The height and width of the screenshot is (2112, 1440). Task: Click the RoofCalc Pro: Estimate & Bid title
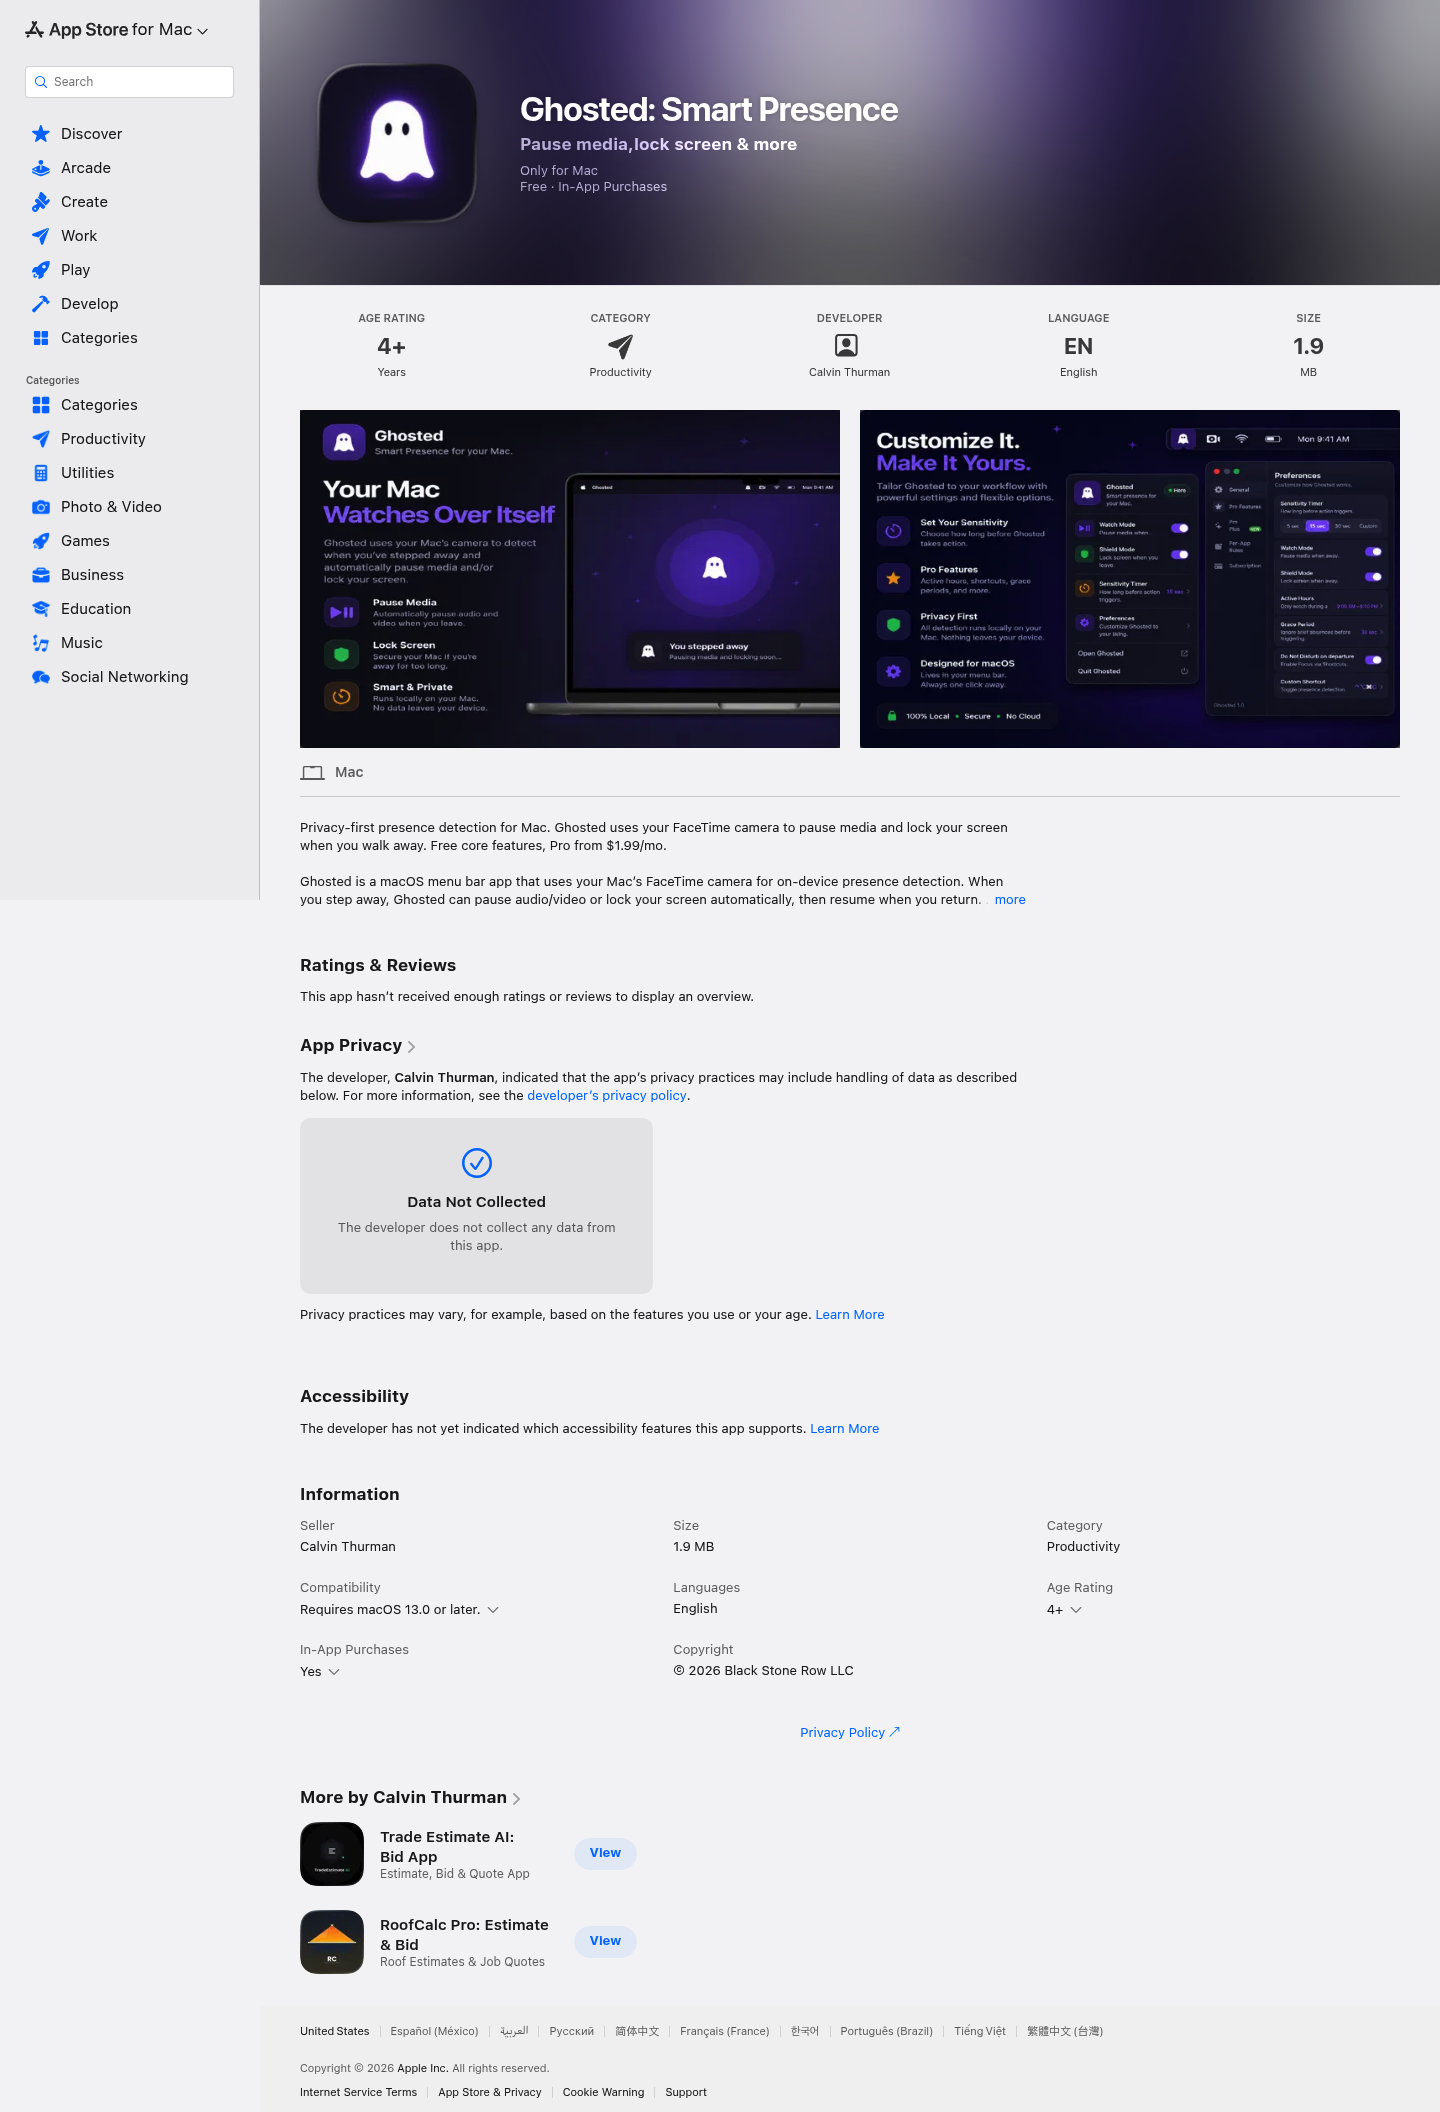pyautogui.click(x=464, y=1935)
